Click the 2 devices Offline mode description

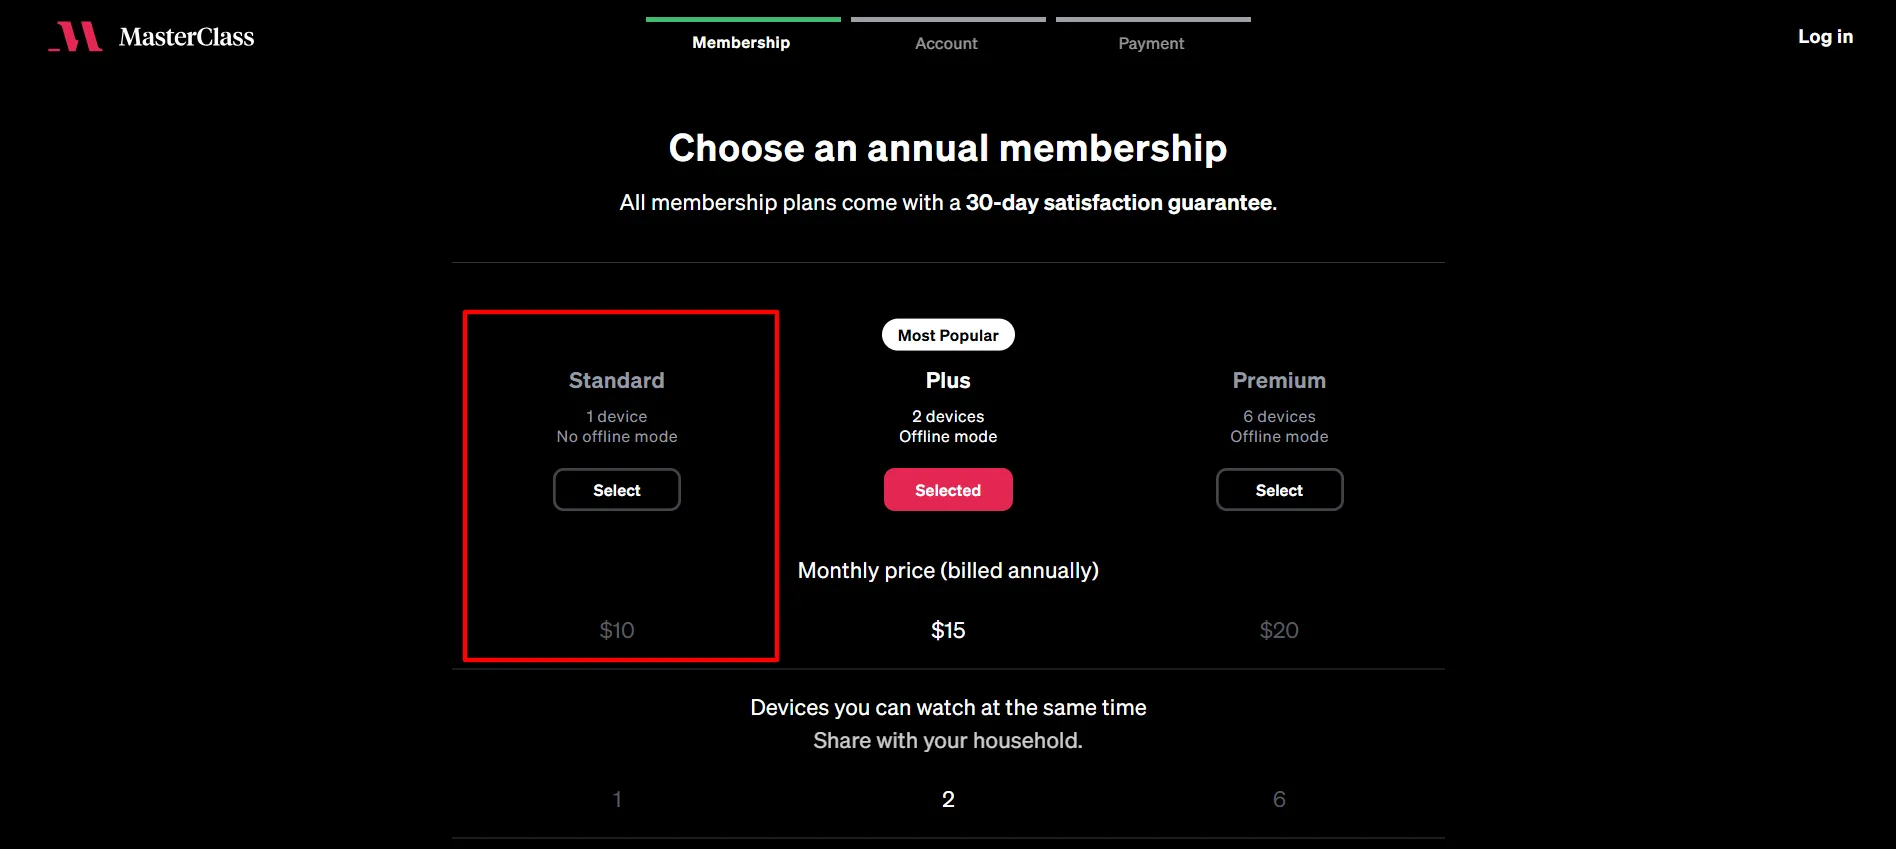point(948,426)
